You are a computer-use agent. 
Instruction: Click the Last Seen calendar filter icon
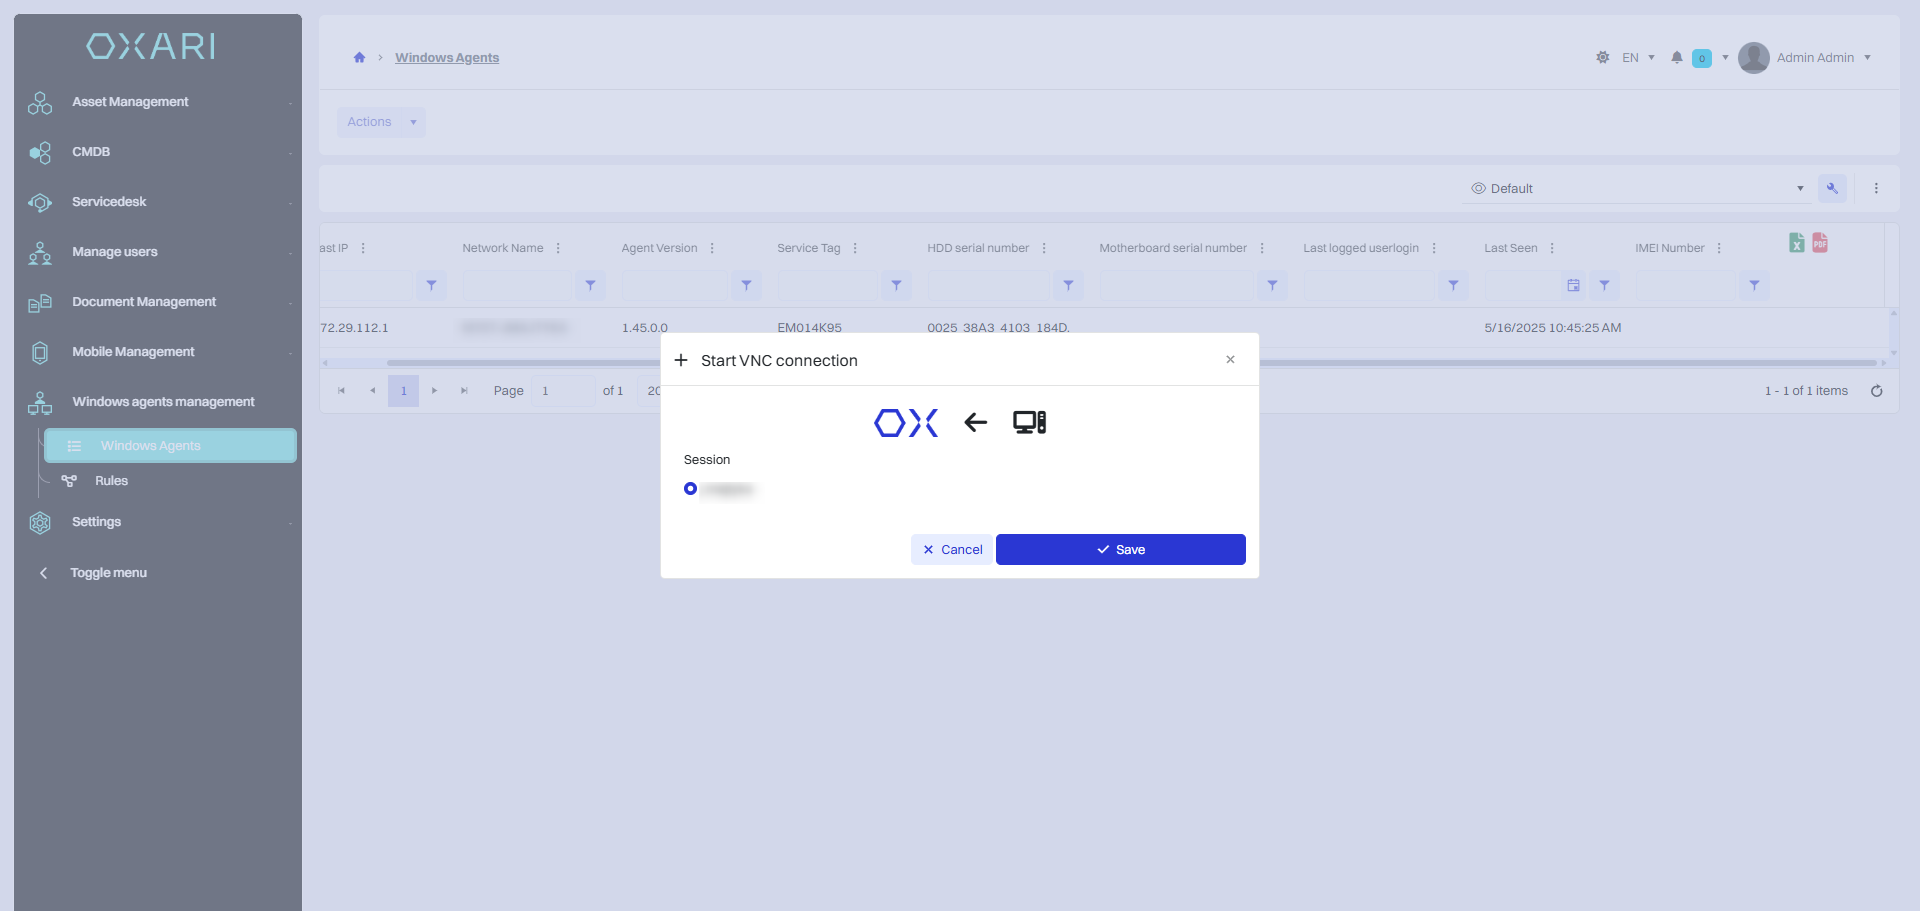click(1573, 286)
